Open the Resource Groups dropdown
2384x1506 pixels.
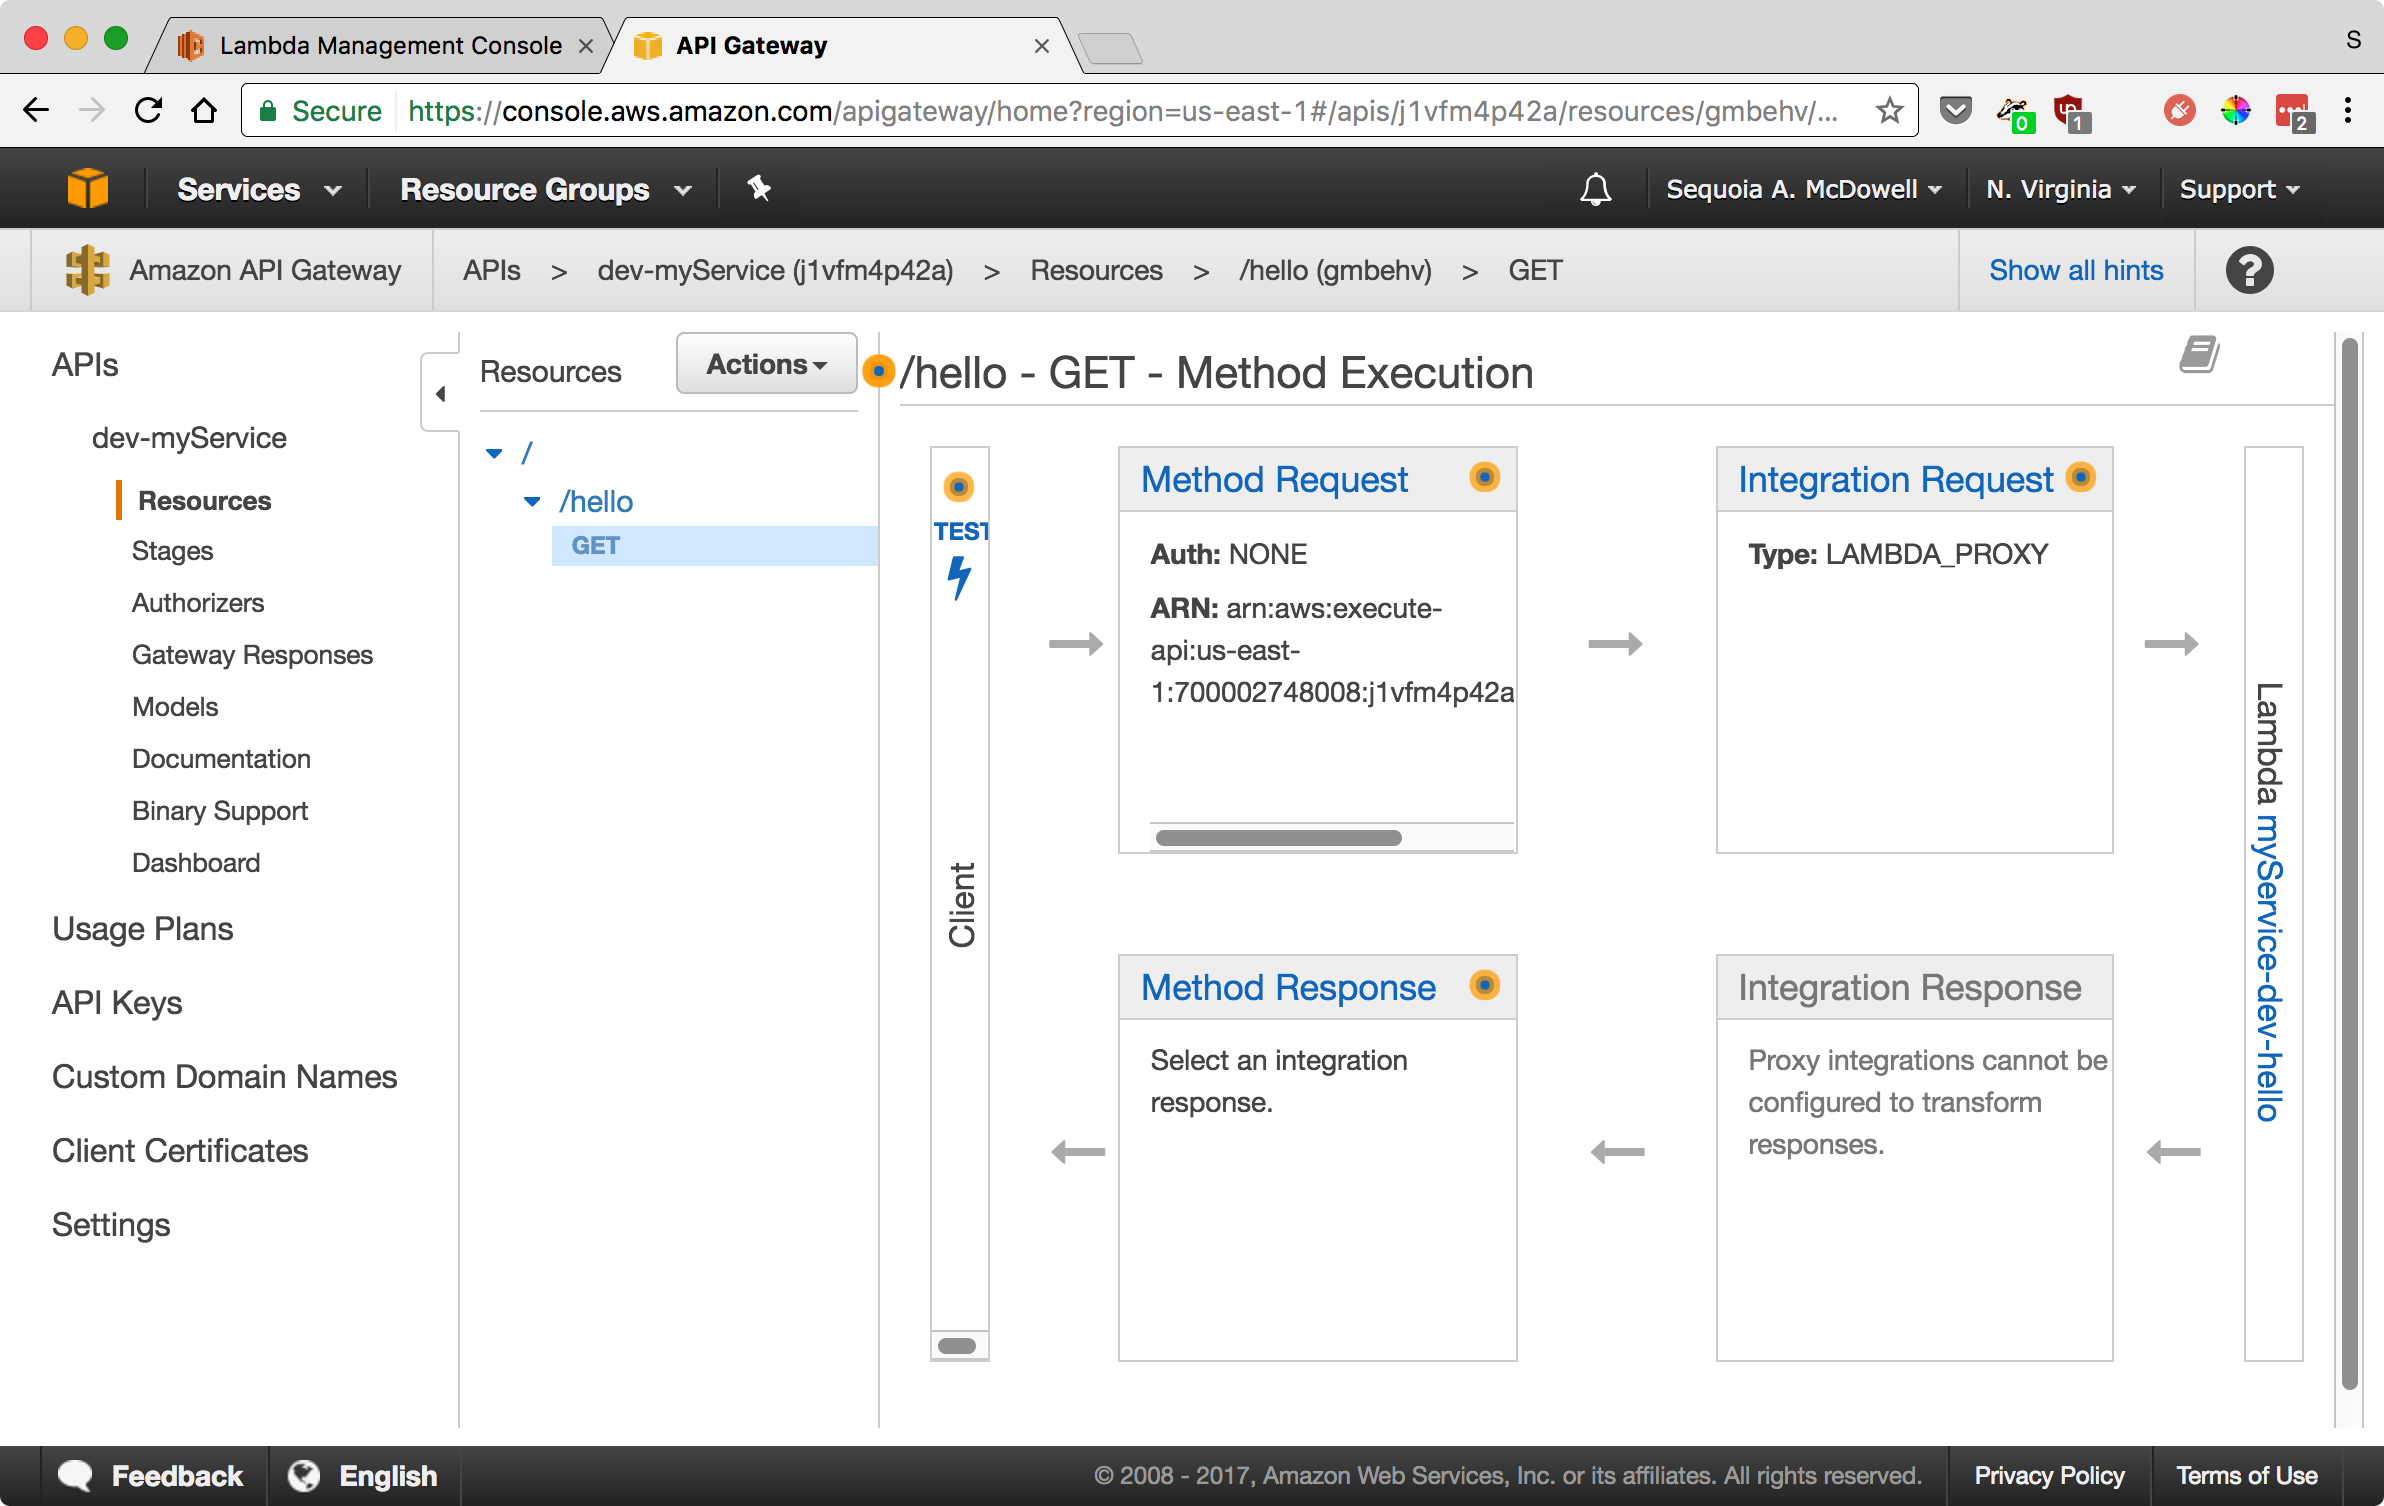click(x=546, y=189)
